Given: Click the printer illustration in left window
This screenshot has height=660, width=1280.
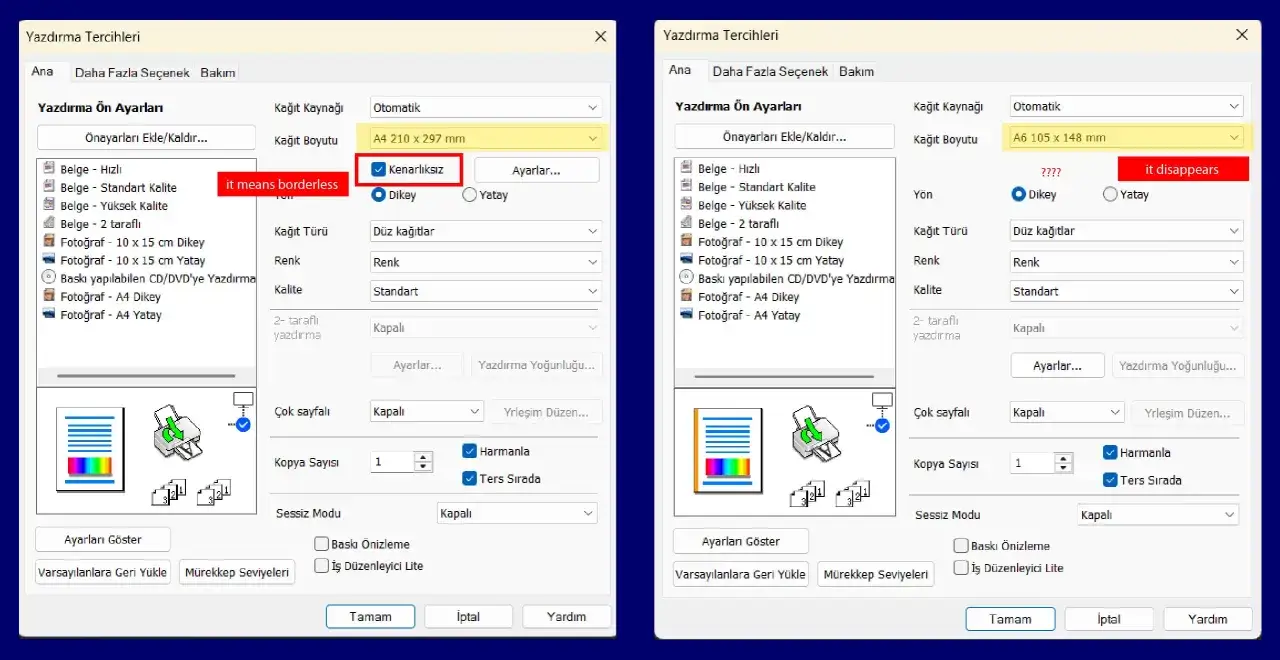Looking at the screenshot, I should pos(177,432).
